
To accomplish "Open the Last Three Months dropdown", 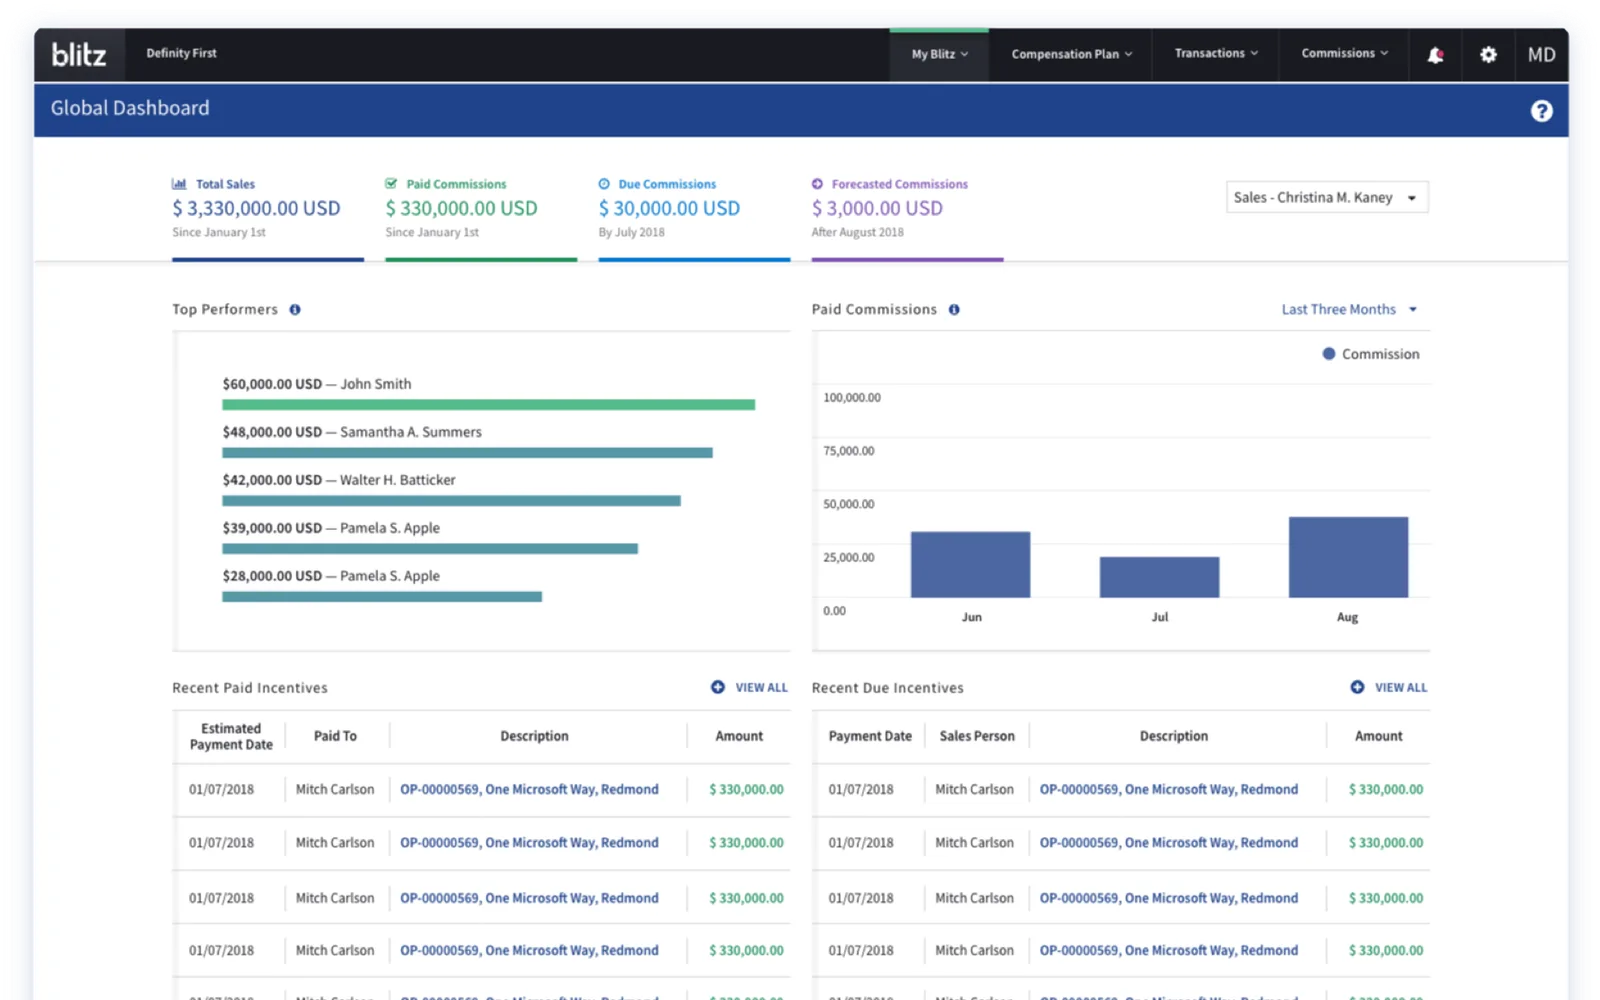I will [1349, 310].
